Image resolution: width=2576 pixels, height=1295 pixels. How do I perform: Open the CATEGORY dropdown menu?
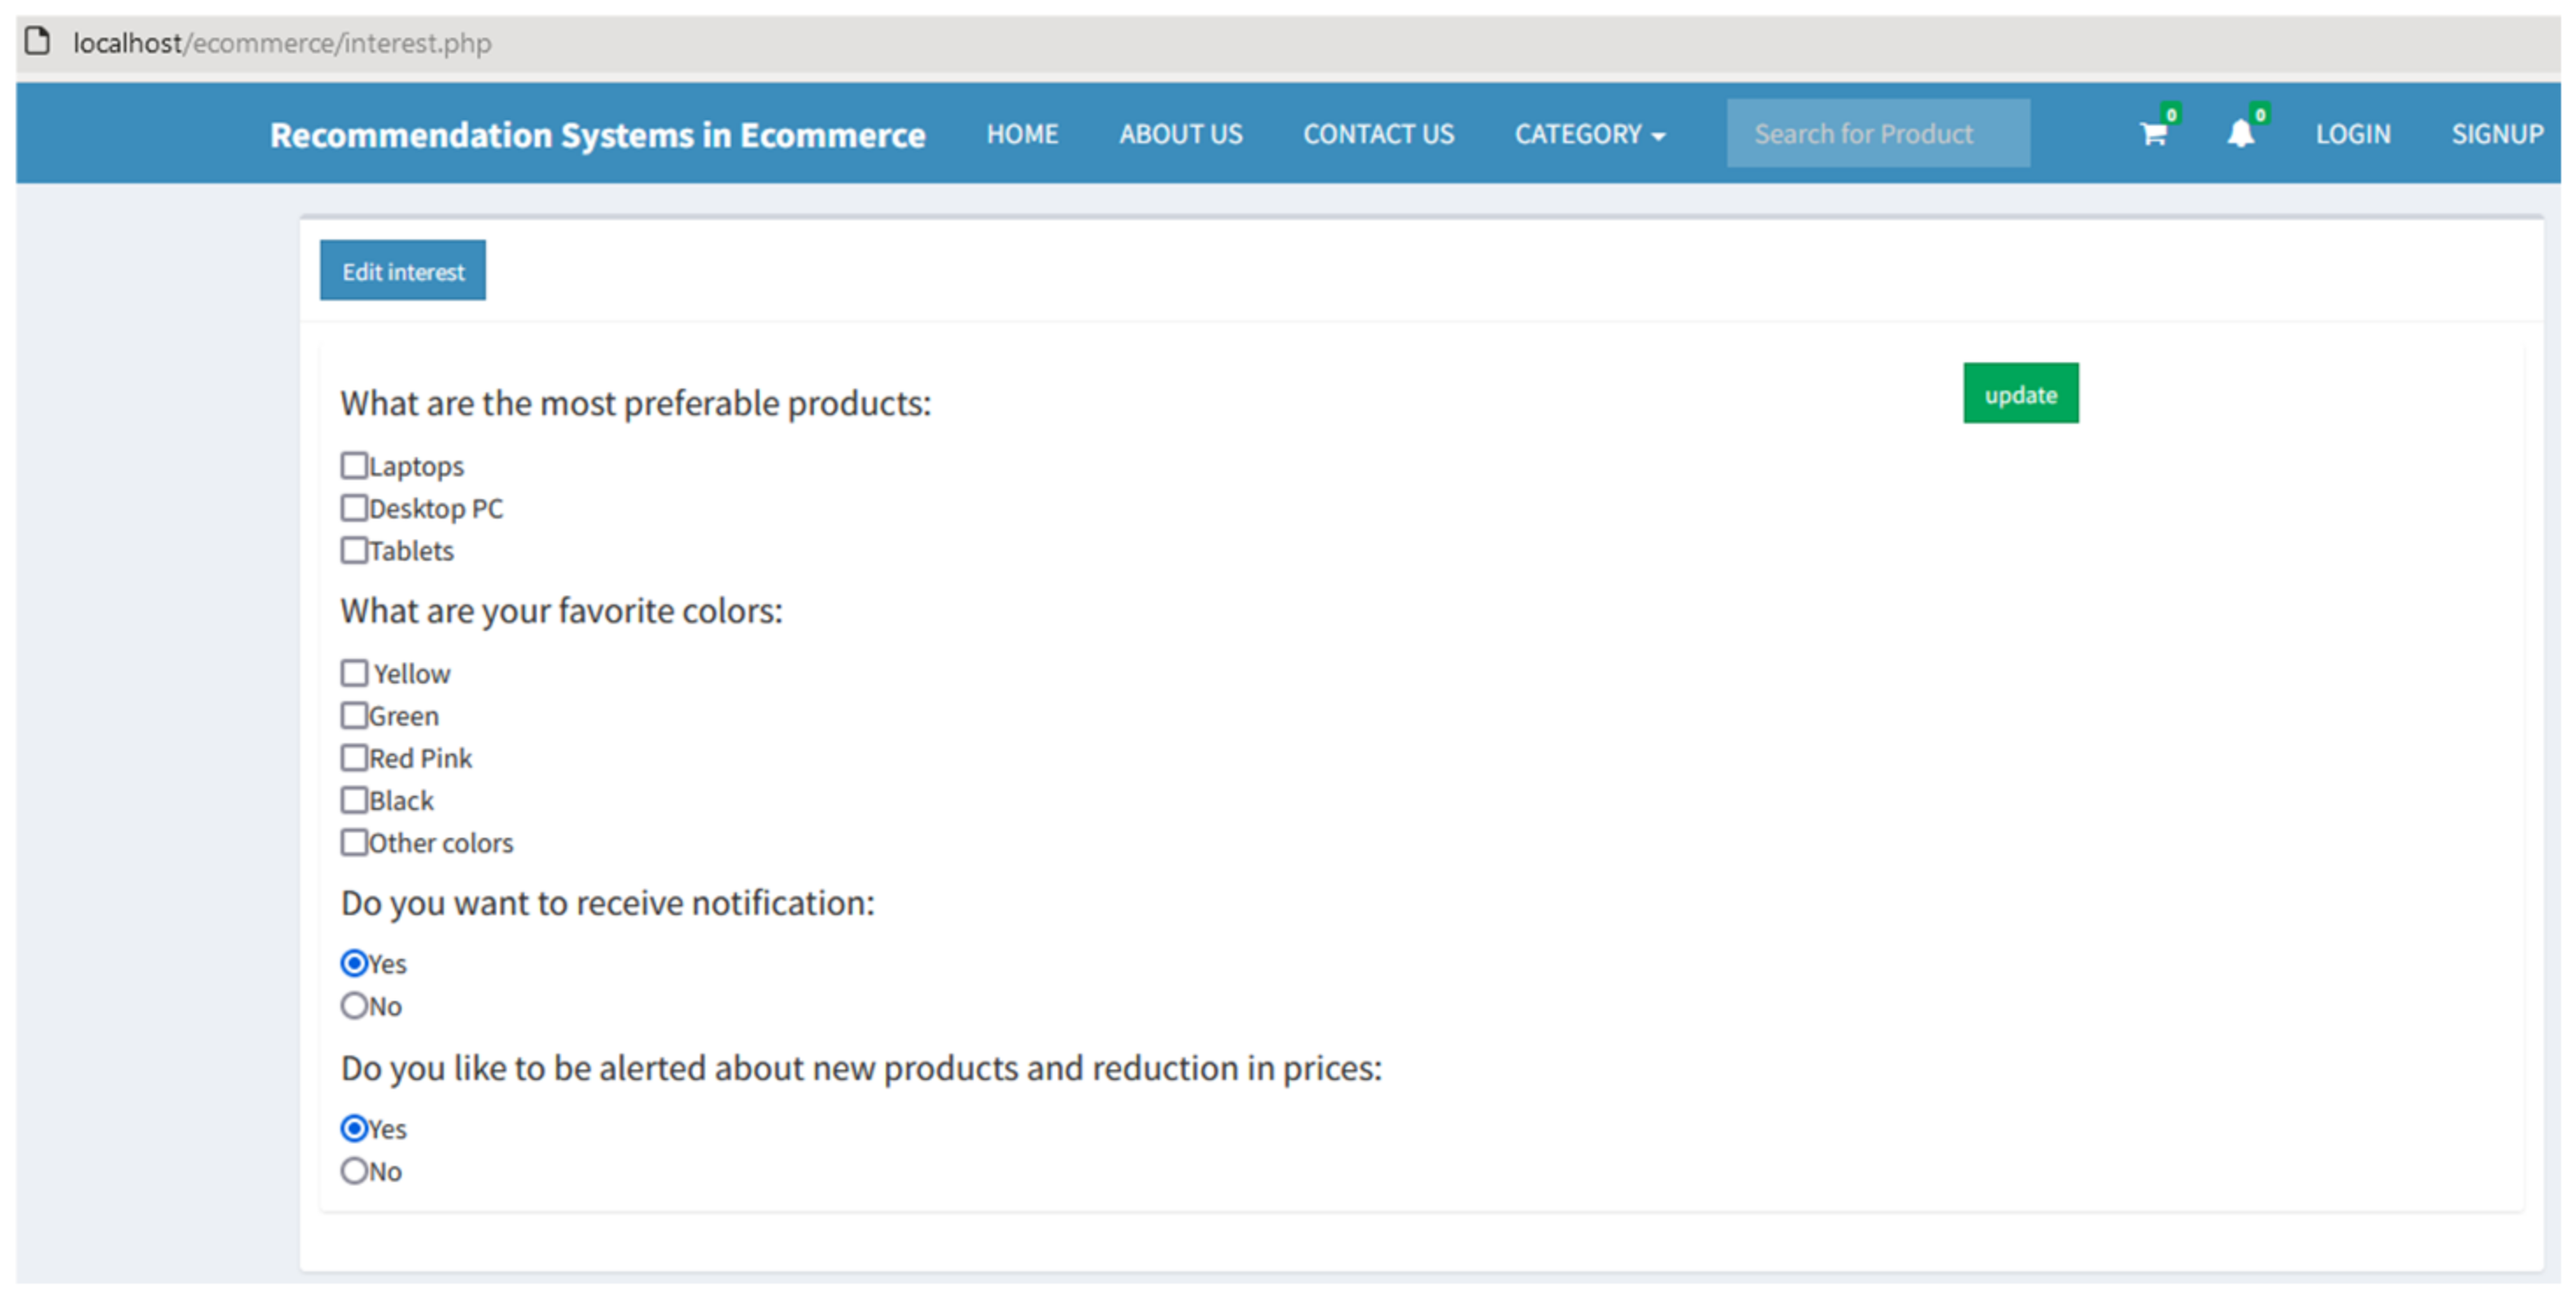(x=1589, y=135)
